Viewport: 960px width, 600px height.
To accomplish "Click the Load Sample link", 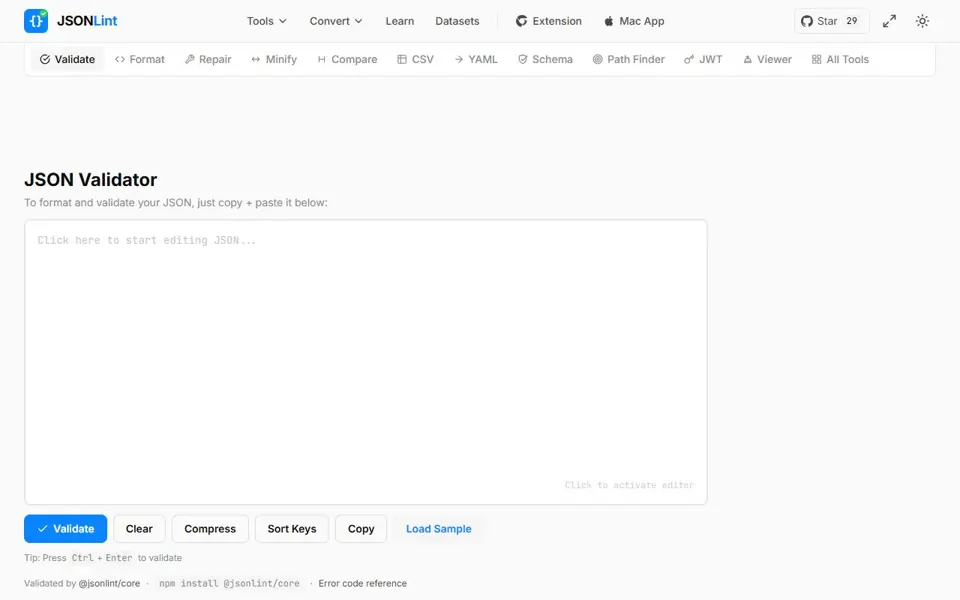I will 438,528.
